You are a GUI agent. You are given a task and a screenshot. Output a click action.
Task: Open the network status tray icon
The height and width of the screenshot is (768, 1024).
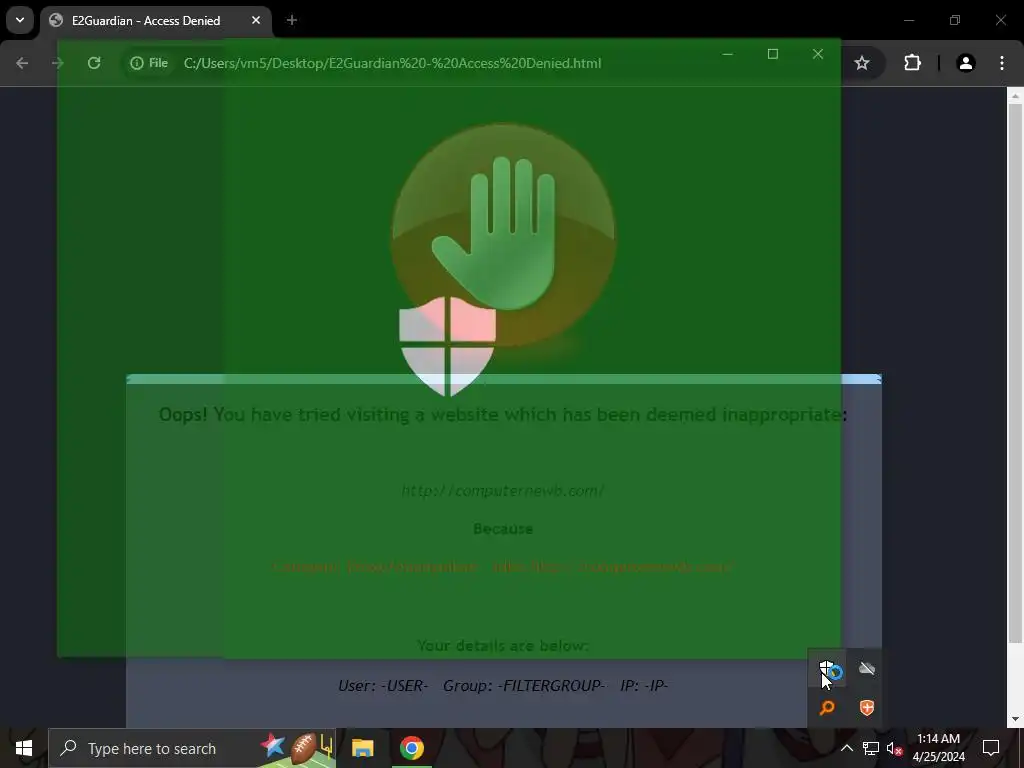pos(871,748)
